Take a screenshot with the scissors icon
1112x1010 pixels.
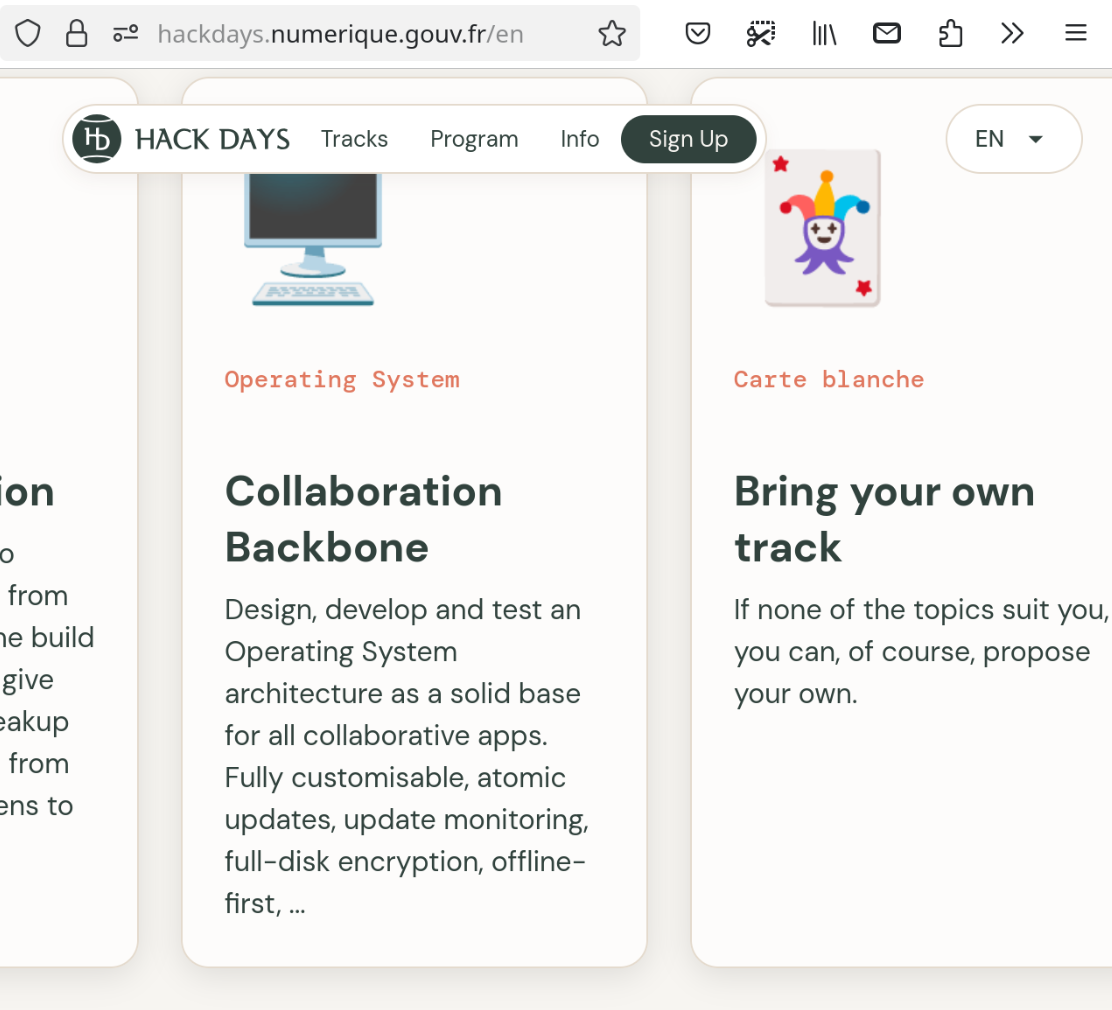(761, 34)
